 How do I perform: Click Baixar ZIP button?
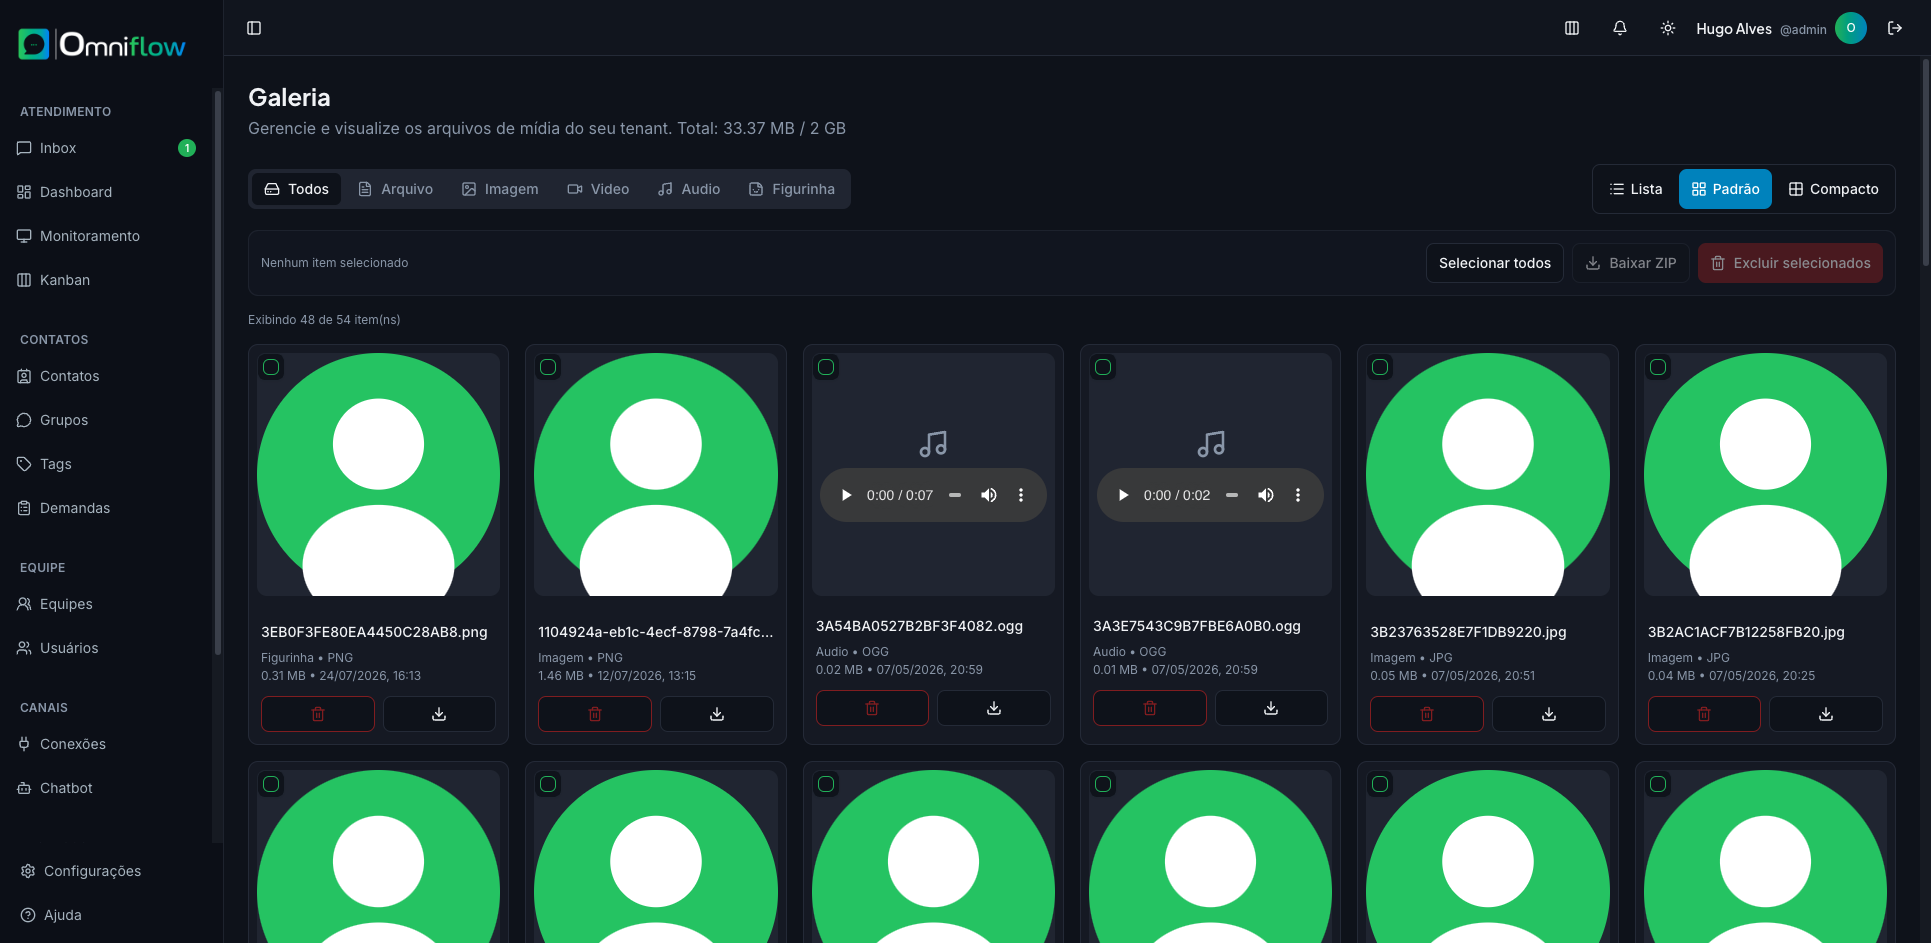(x=1631, y=263)
